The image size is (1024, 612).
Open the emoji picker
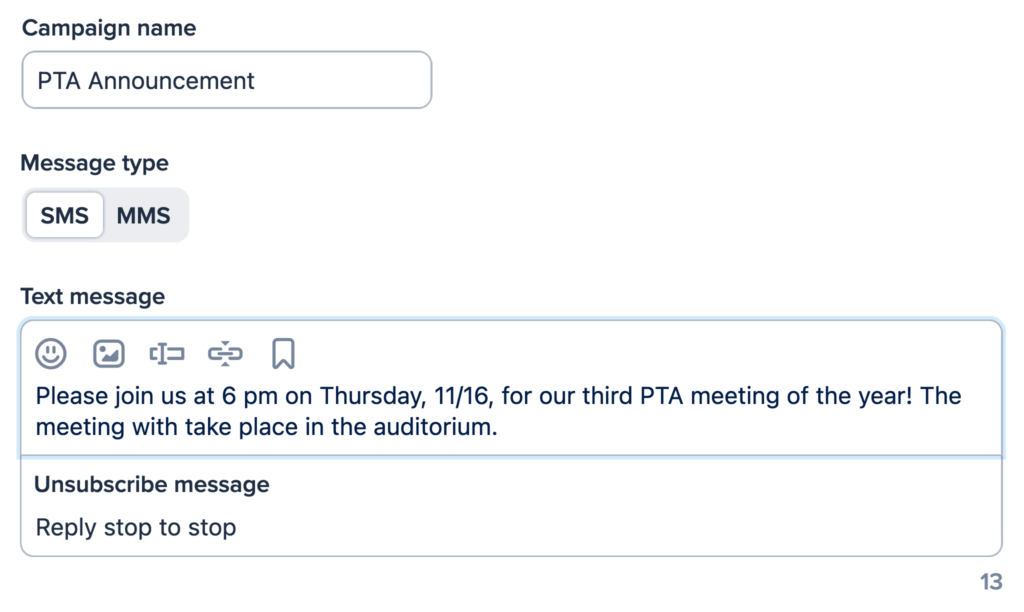click(x=51, y=353)
